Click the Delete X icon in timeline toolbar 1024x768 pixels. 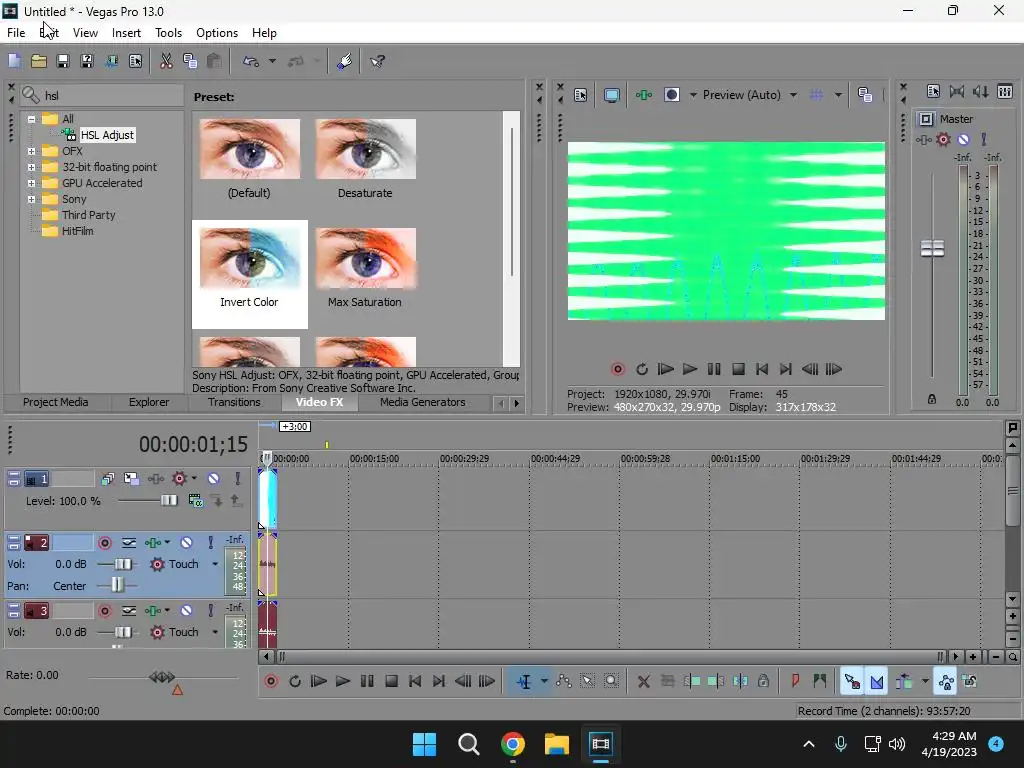(643, 682)
